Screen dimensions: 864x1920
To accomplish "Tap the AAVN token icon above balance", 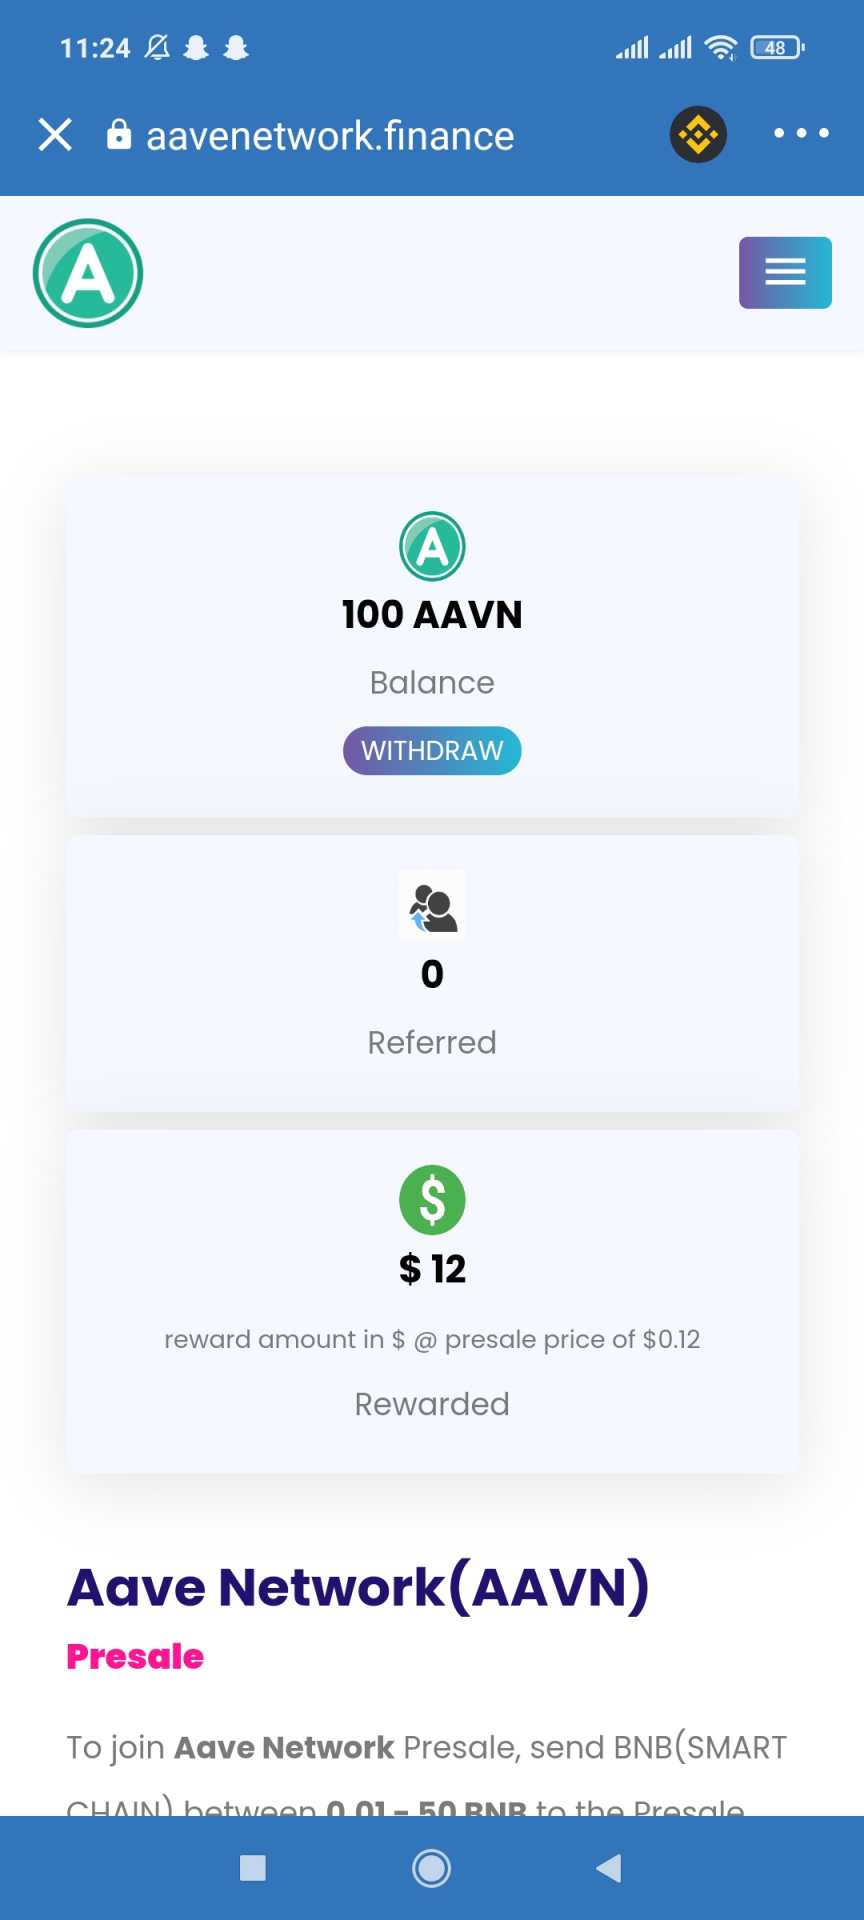I will [x=432, y=546].
